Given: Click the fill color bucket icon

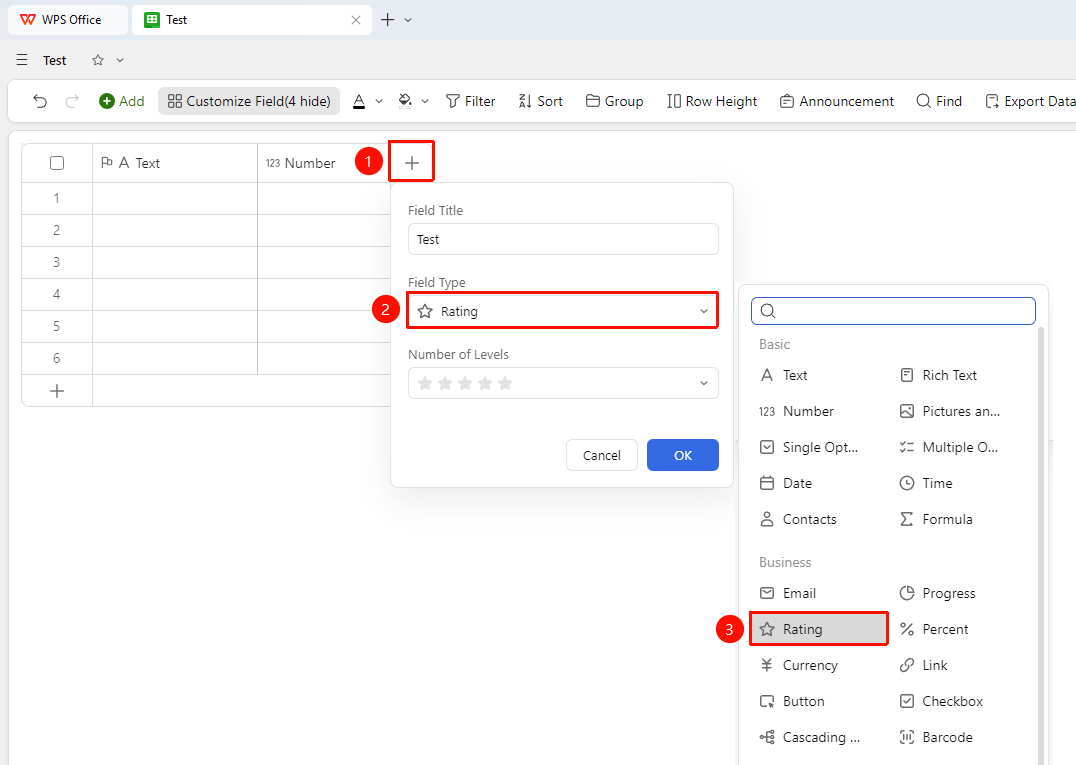Looking at the screenshot, I should (406, 102).
